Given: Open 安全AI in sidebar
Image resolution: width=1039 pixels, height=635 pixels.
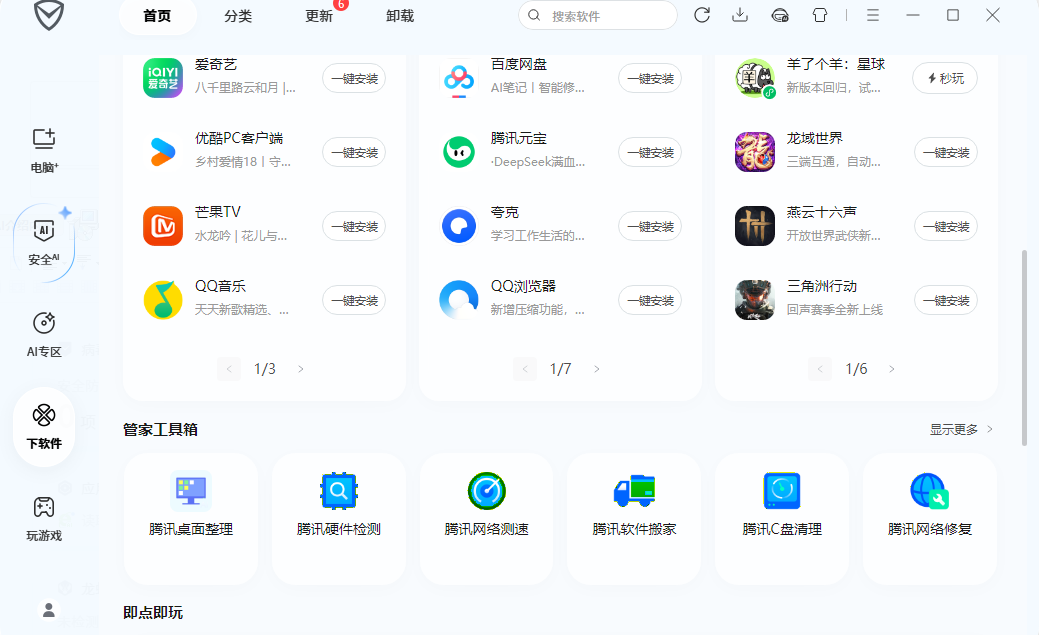Looking at the screenshot, I should pyautogui.click(x=44, y=243).
